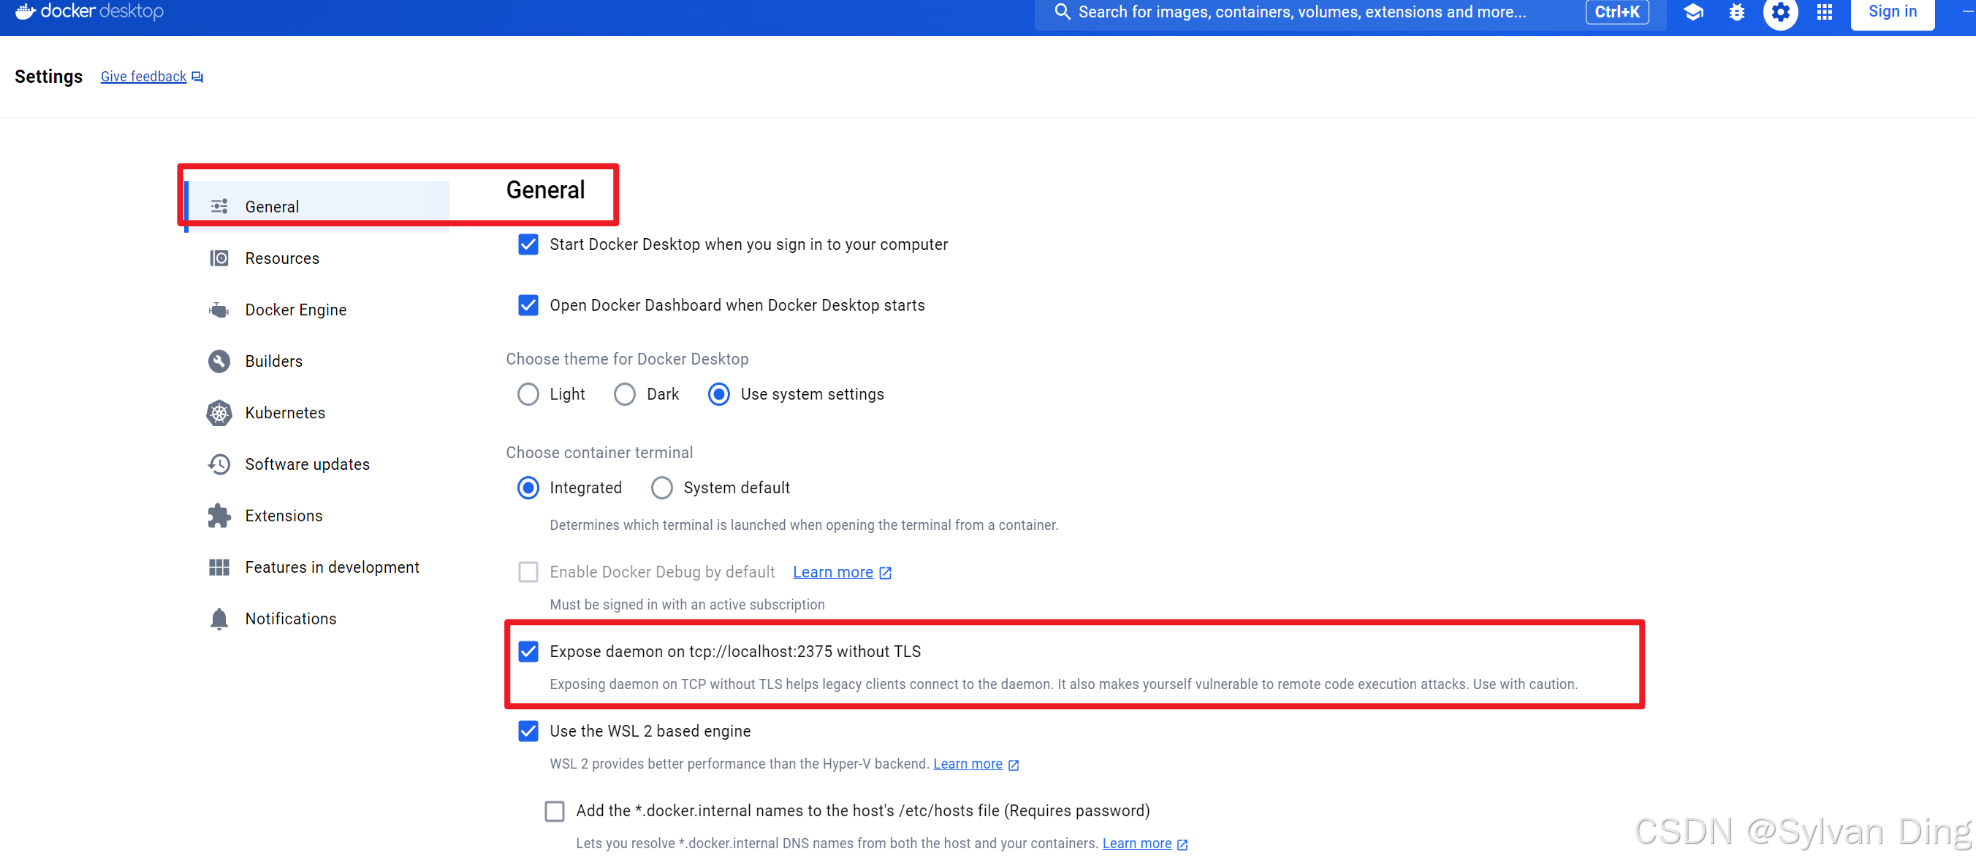This screenshot has height=865, width=1976.
Task: Open Features in development section
Action: 318,567
